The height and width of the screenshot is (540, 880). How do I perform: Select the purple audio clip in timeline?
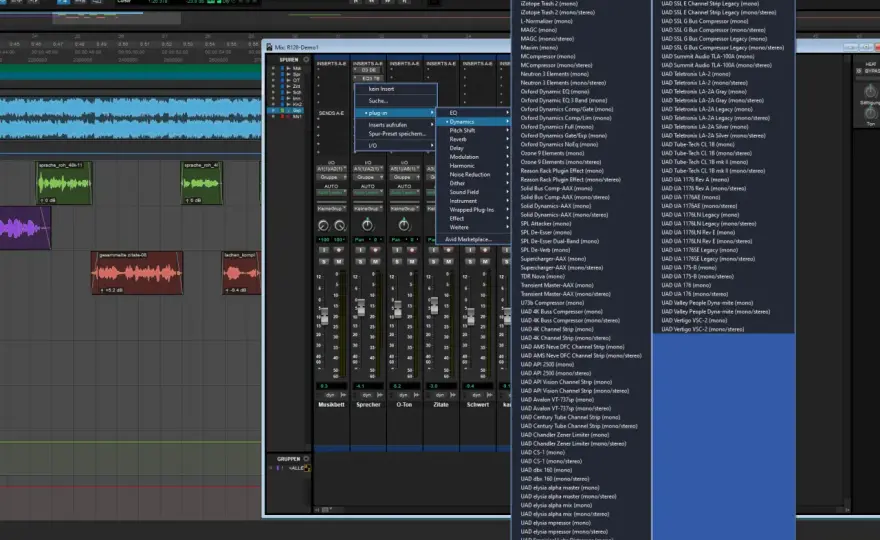pos(25,228)
